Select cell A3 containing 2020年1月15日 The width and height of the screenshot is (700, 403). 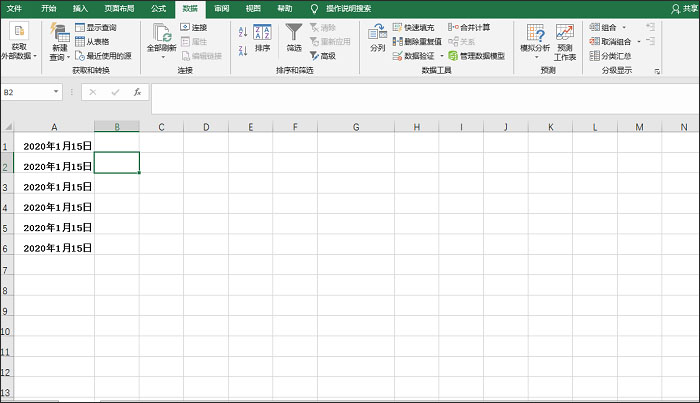click(55, 187)
